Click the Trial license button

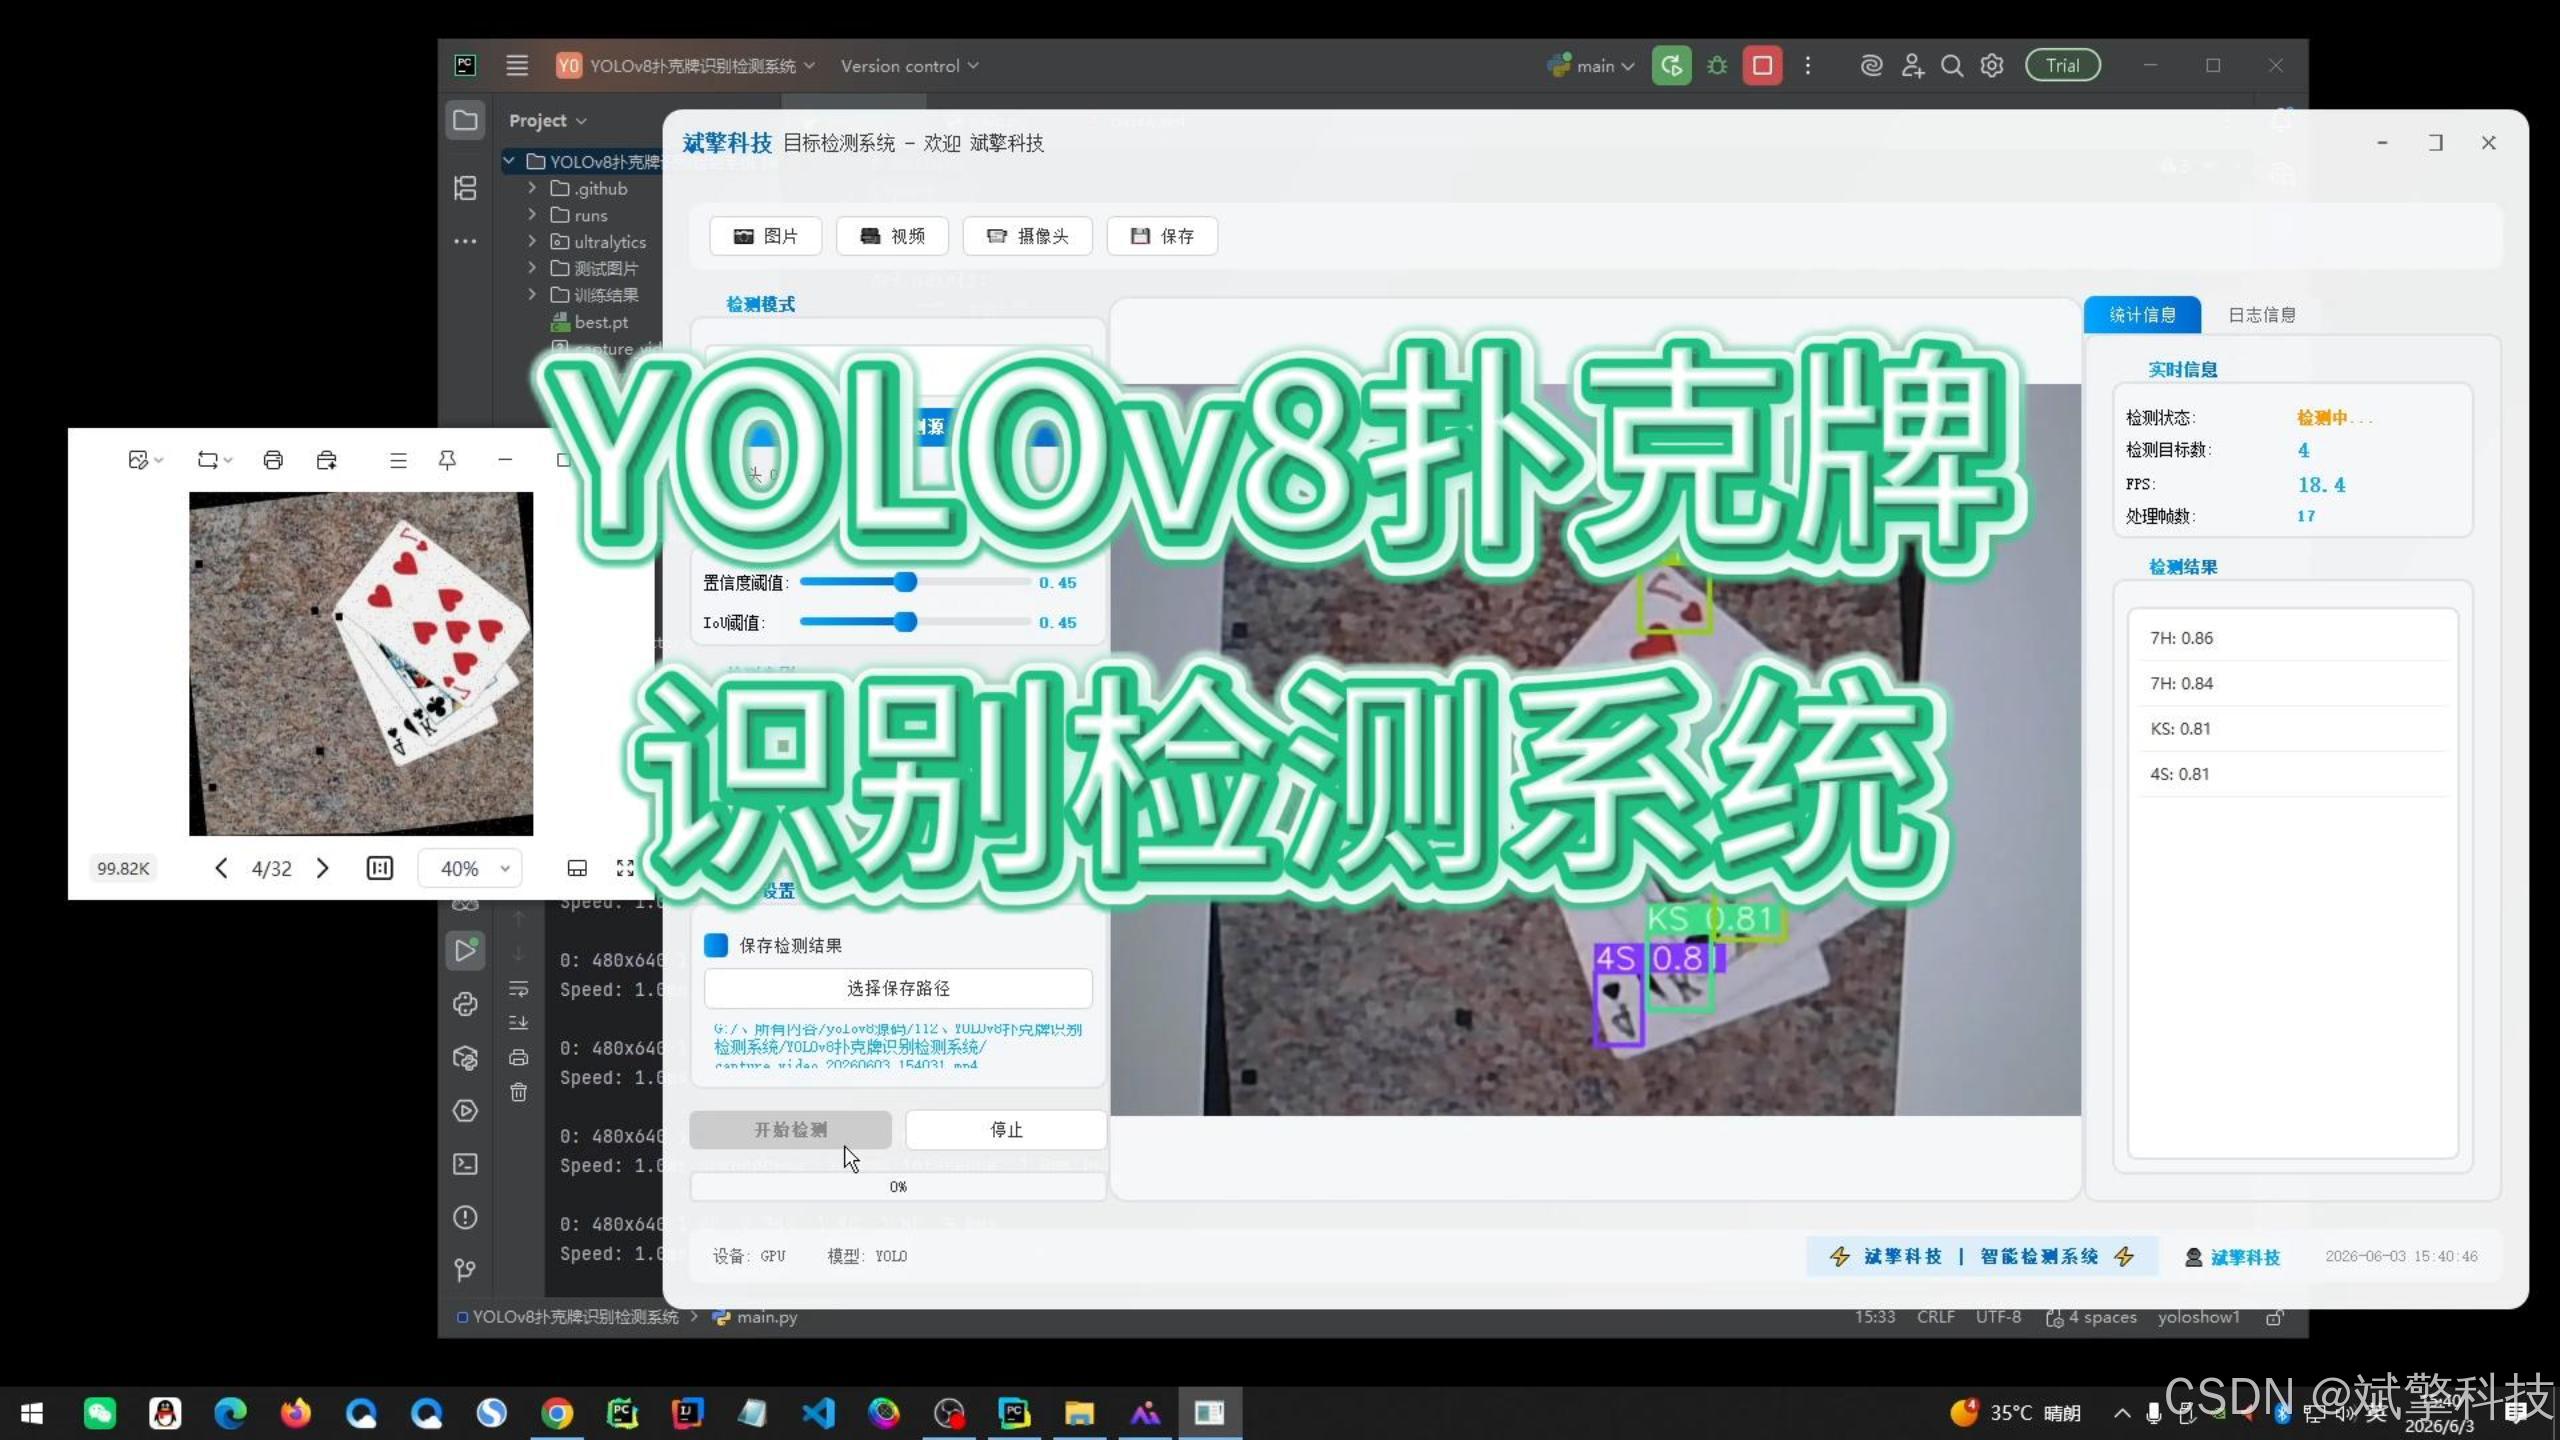click(2062, 66)
